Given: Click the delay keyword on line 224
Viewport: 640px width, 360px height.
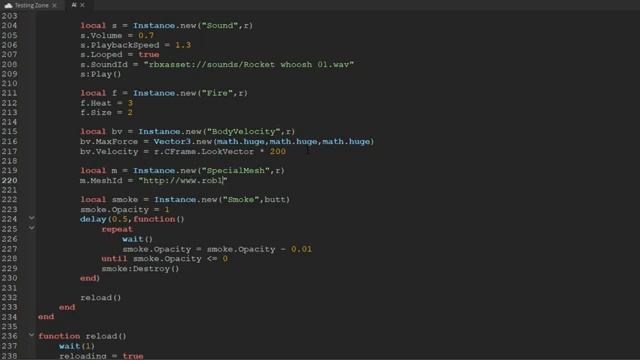Looking at the screenshot, I should pyautogui.click(x=93, y=219).
